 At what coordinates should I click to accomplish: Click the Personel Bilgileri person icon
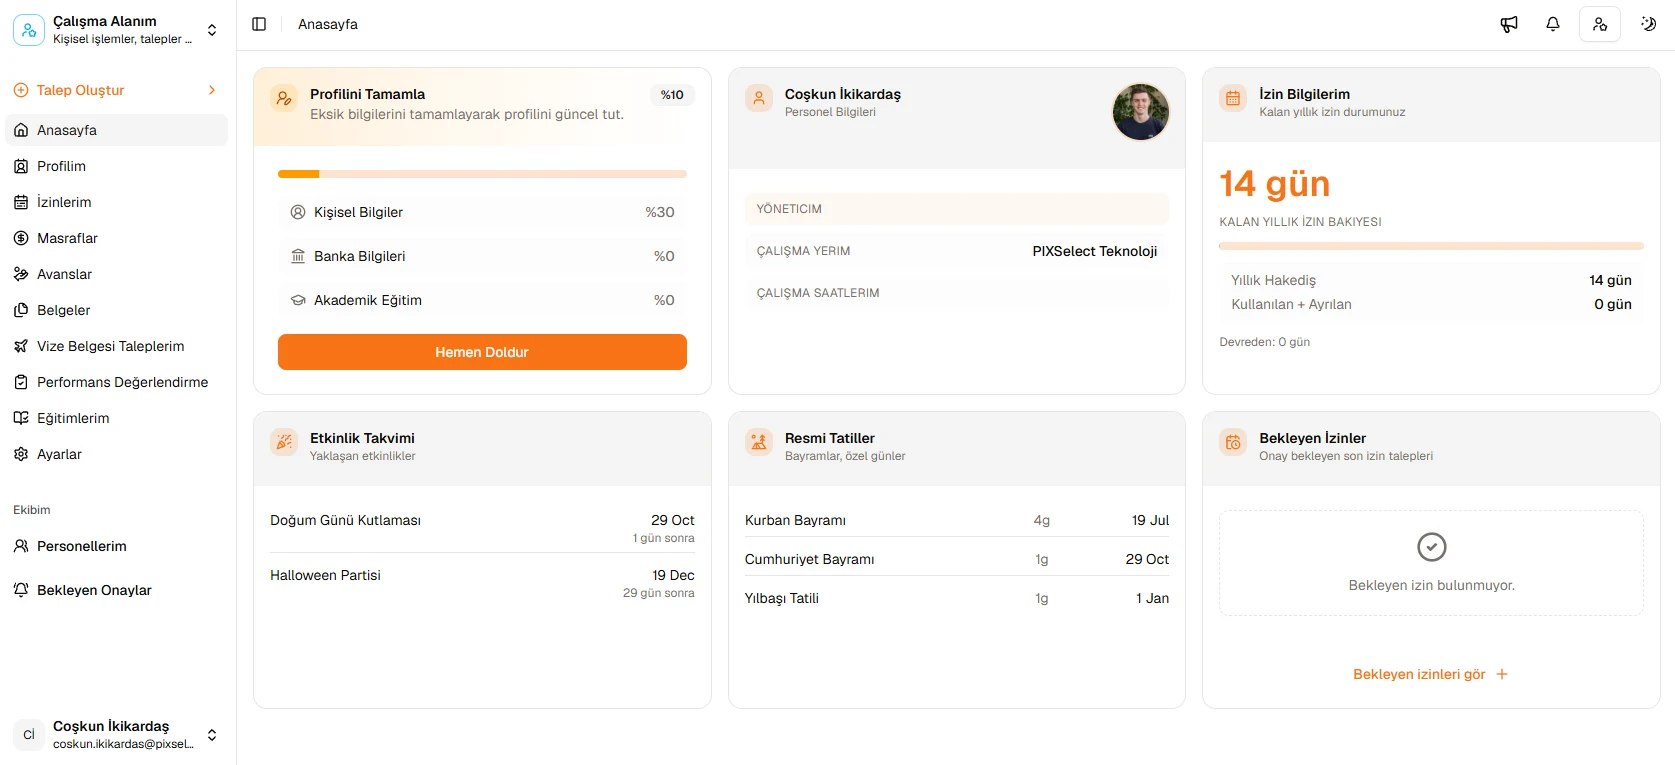pos(759,98)
